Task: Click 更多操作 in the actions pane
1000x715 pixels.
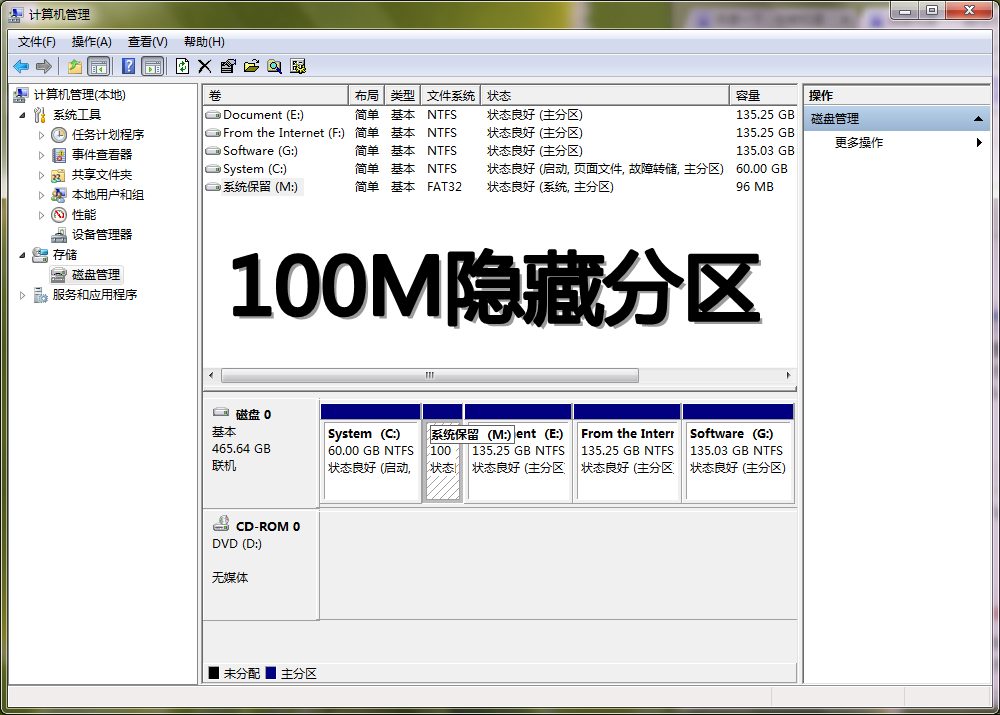Action: pos(859,143)
